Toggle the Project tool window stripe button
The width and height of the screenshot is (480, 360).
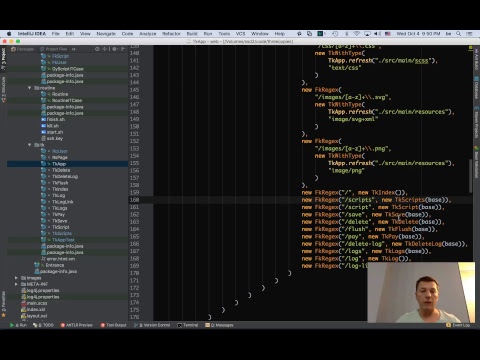coord(3,59)
